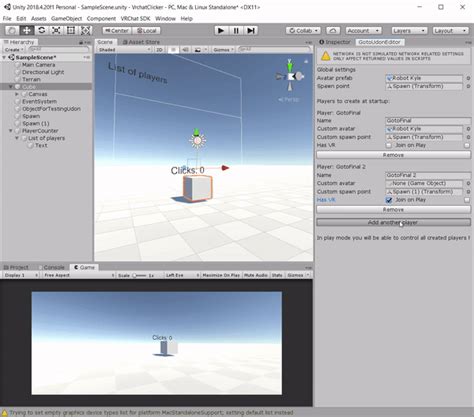Click the Pause button
The image size is (474, 417).
click(x=236, y=31)
